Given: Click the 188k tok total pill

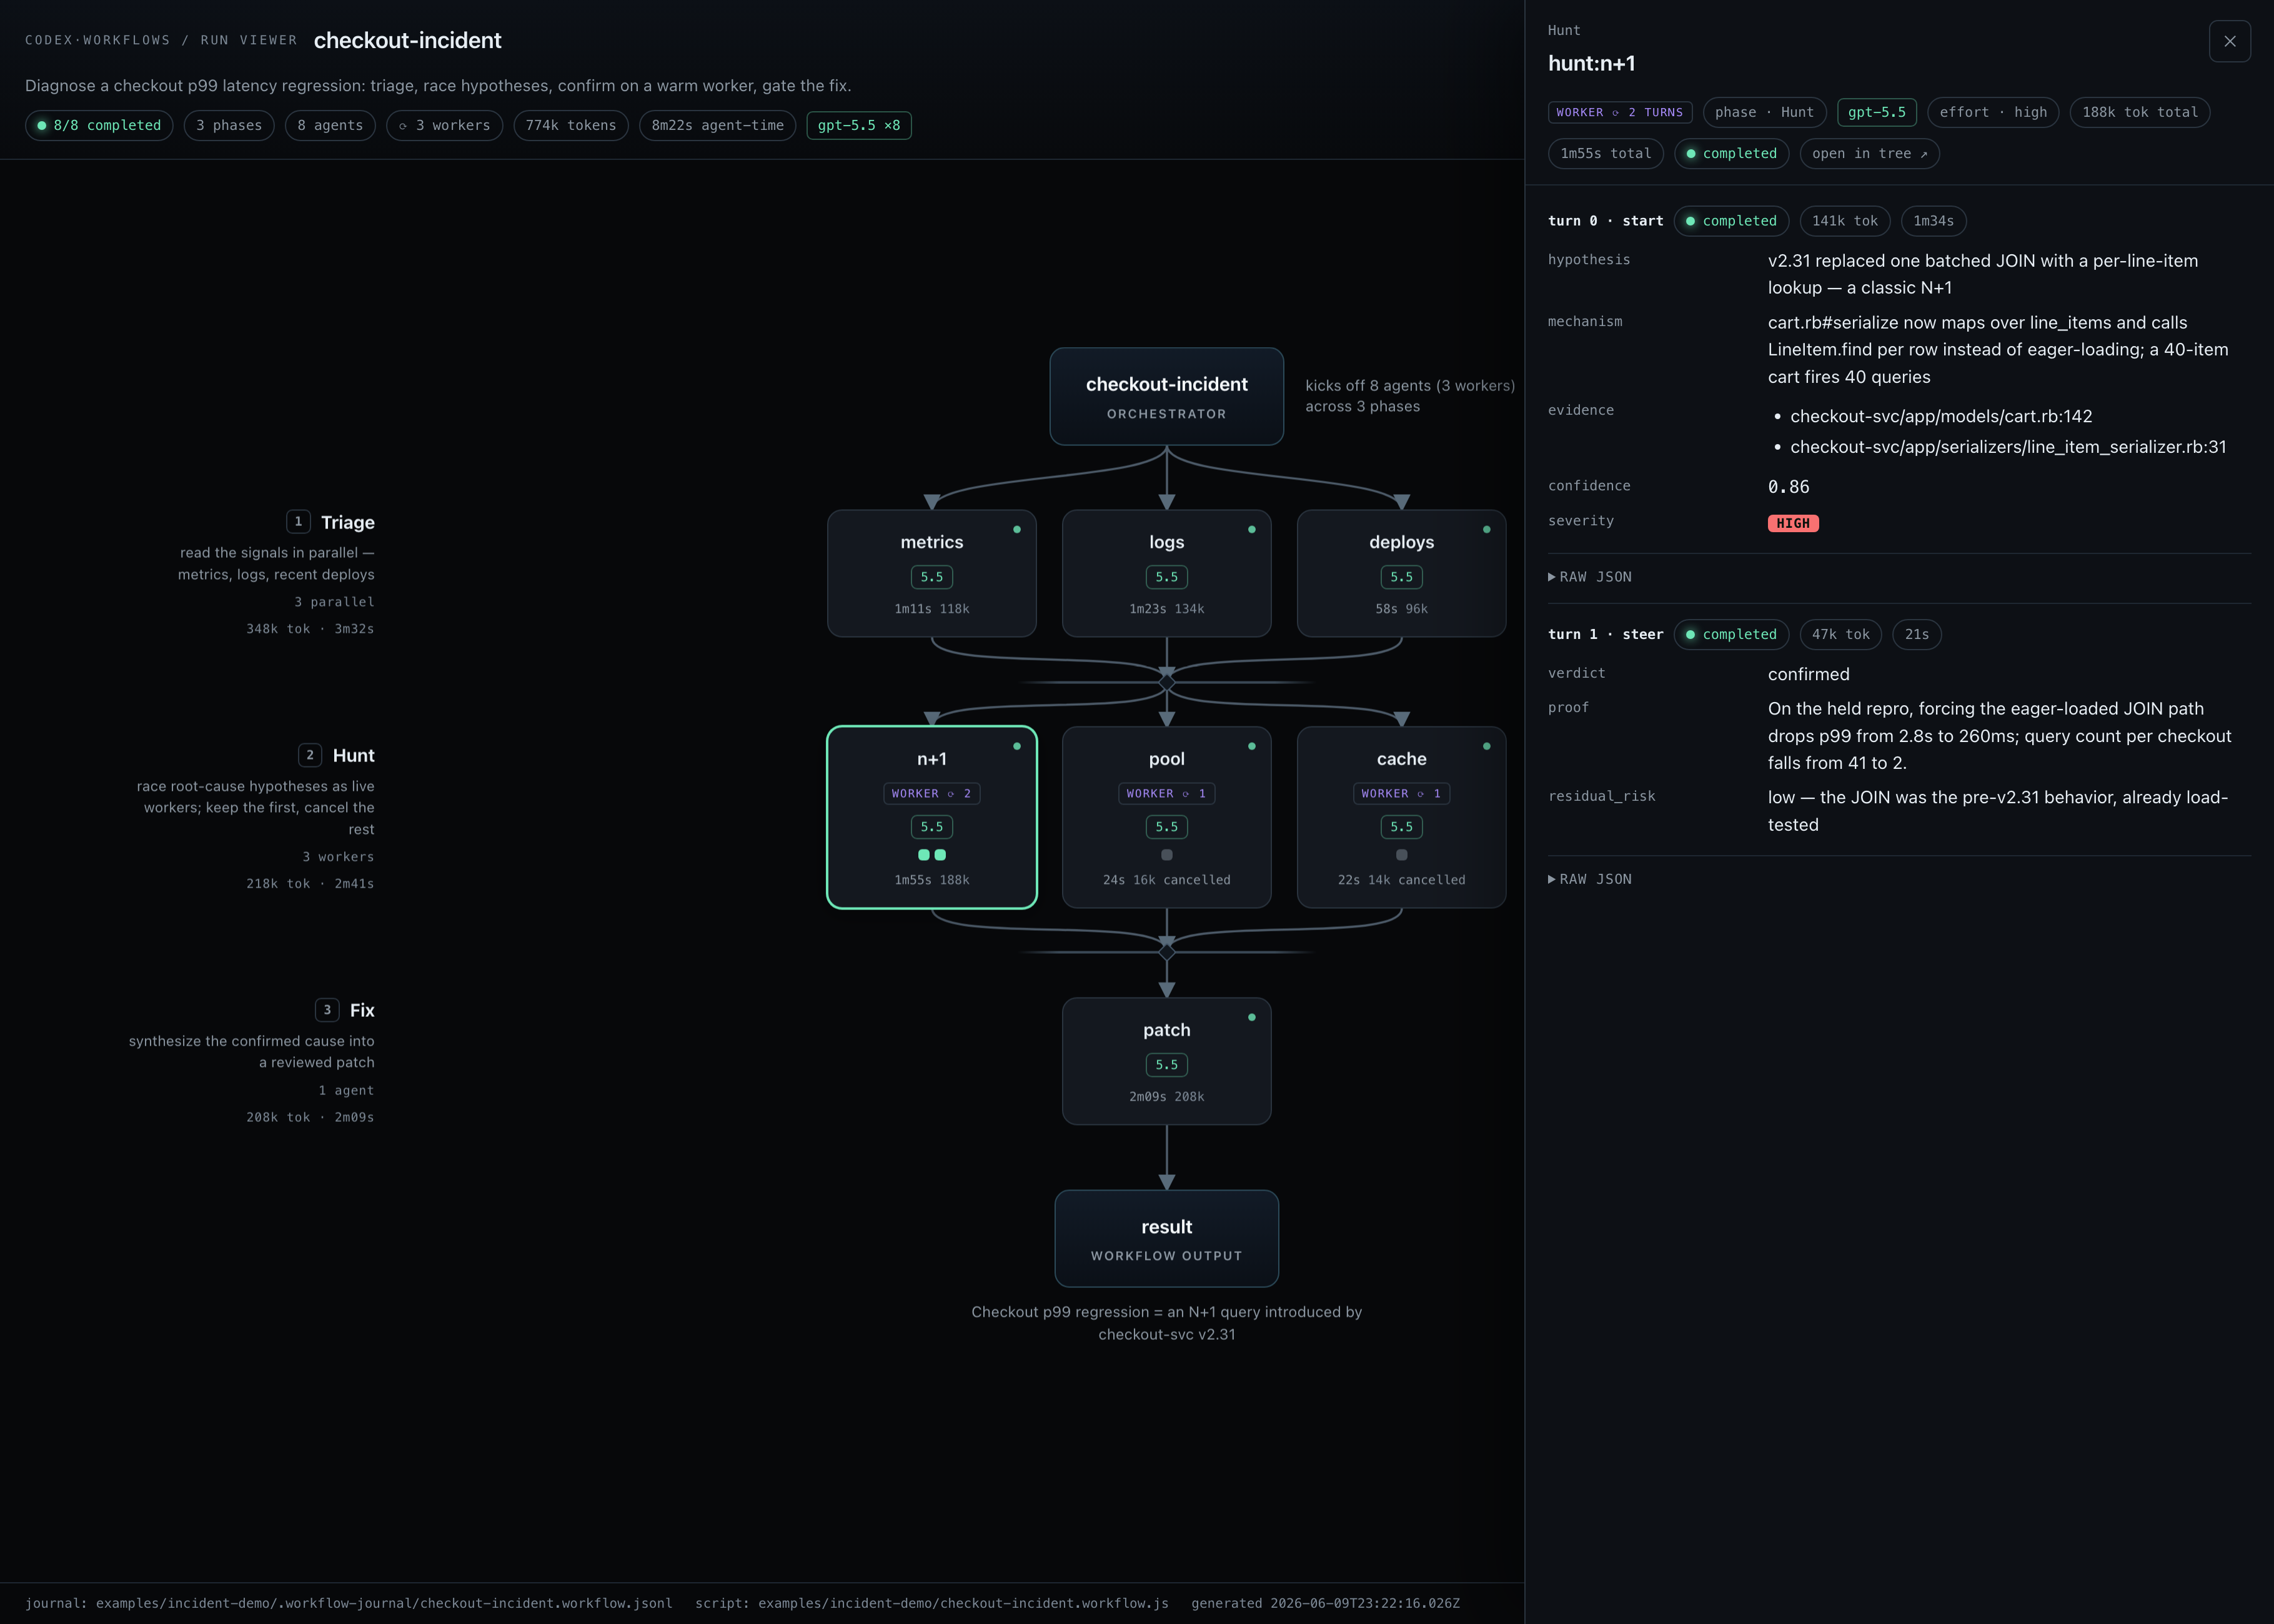Looking at the screenshot, I should 2139,112.
